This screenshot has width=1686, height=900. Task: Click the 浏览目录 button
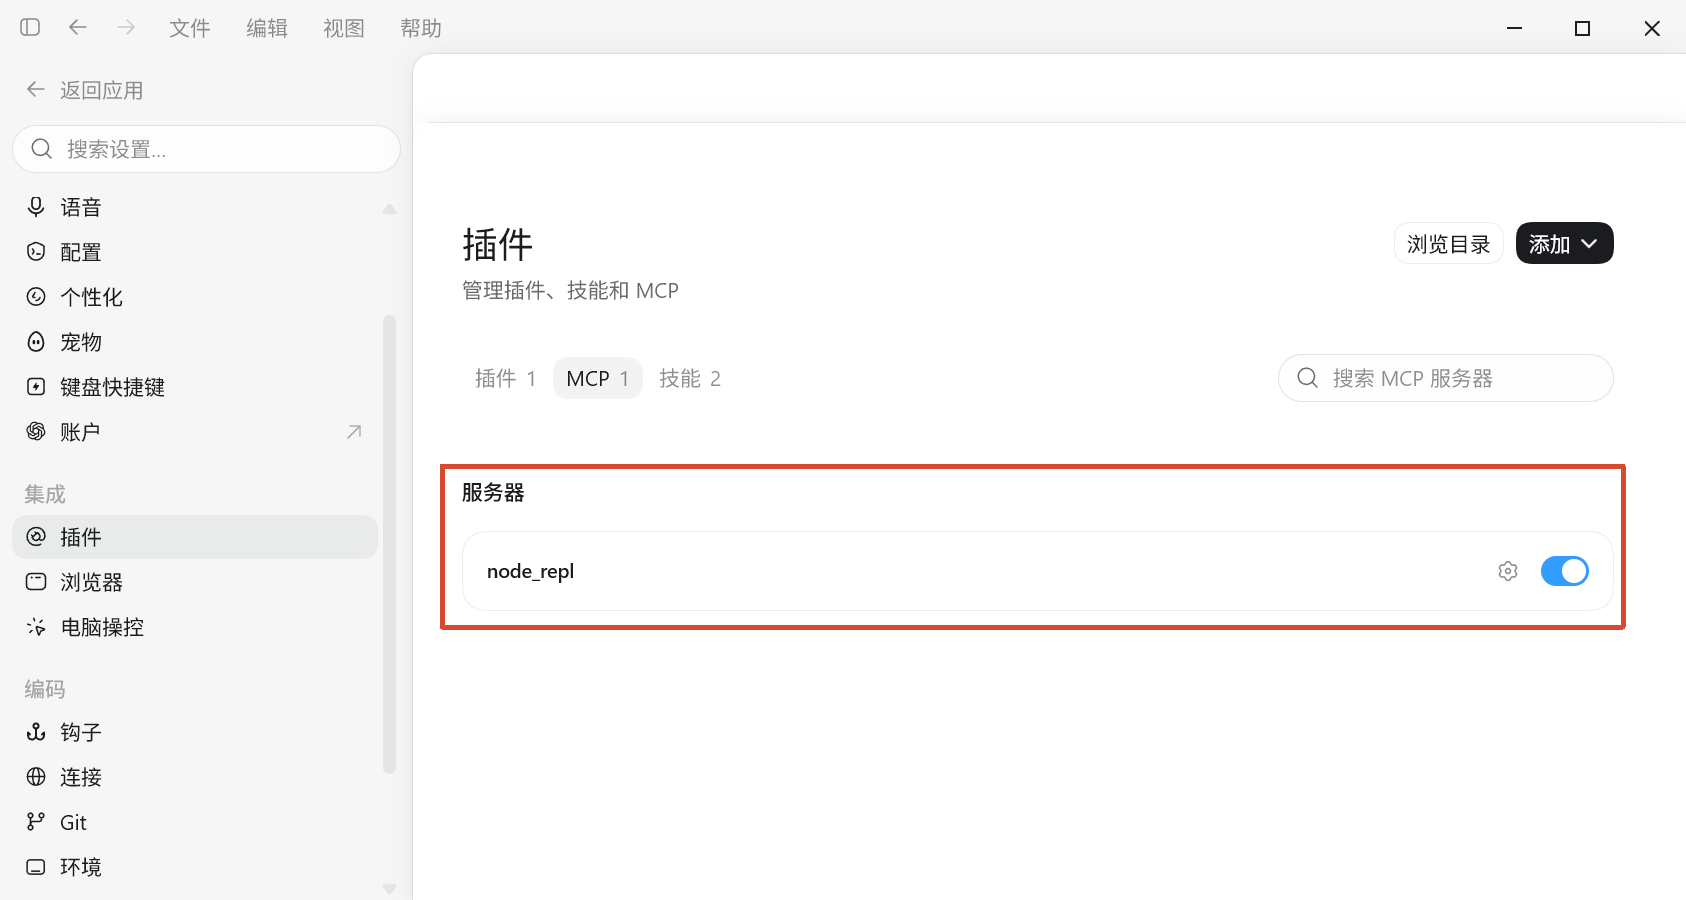pyautogui.click(x=1449, y=243)
